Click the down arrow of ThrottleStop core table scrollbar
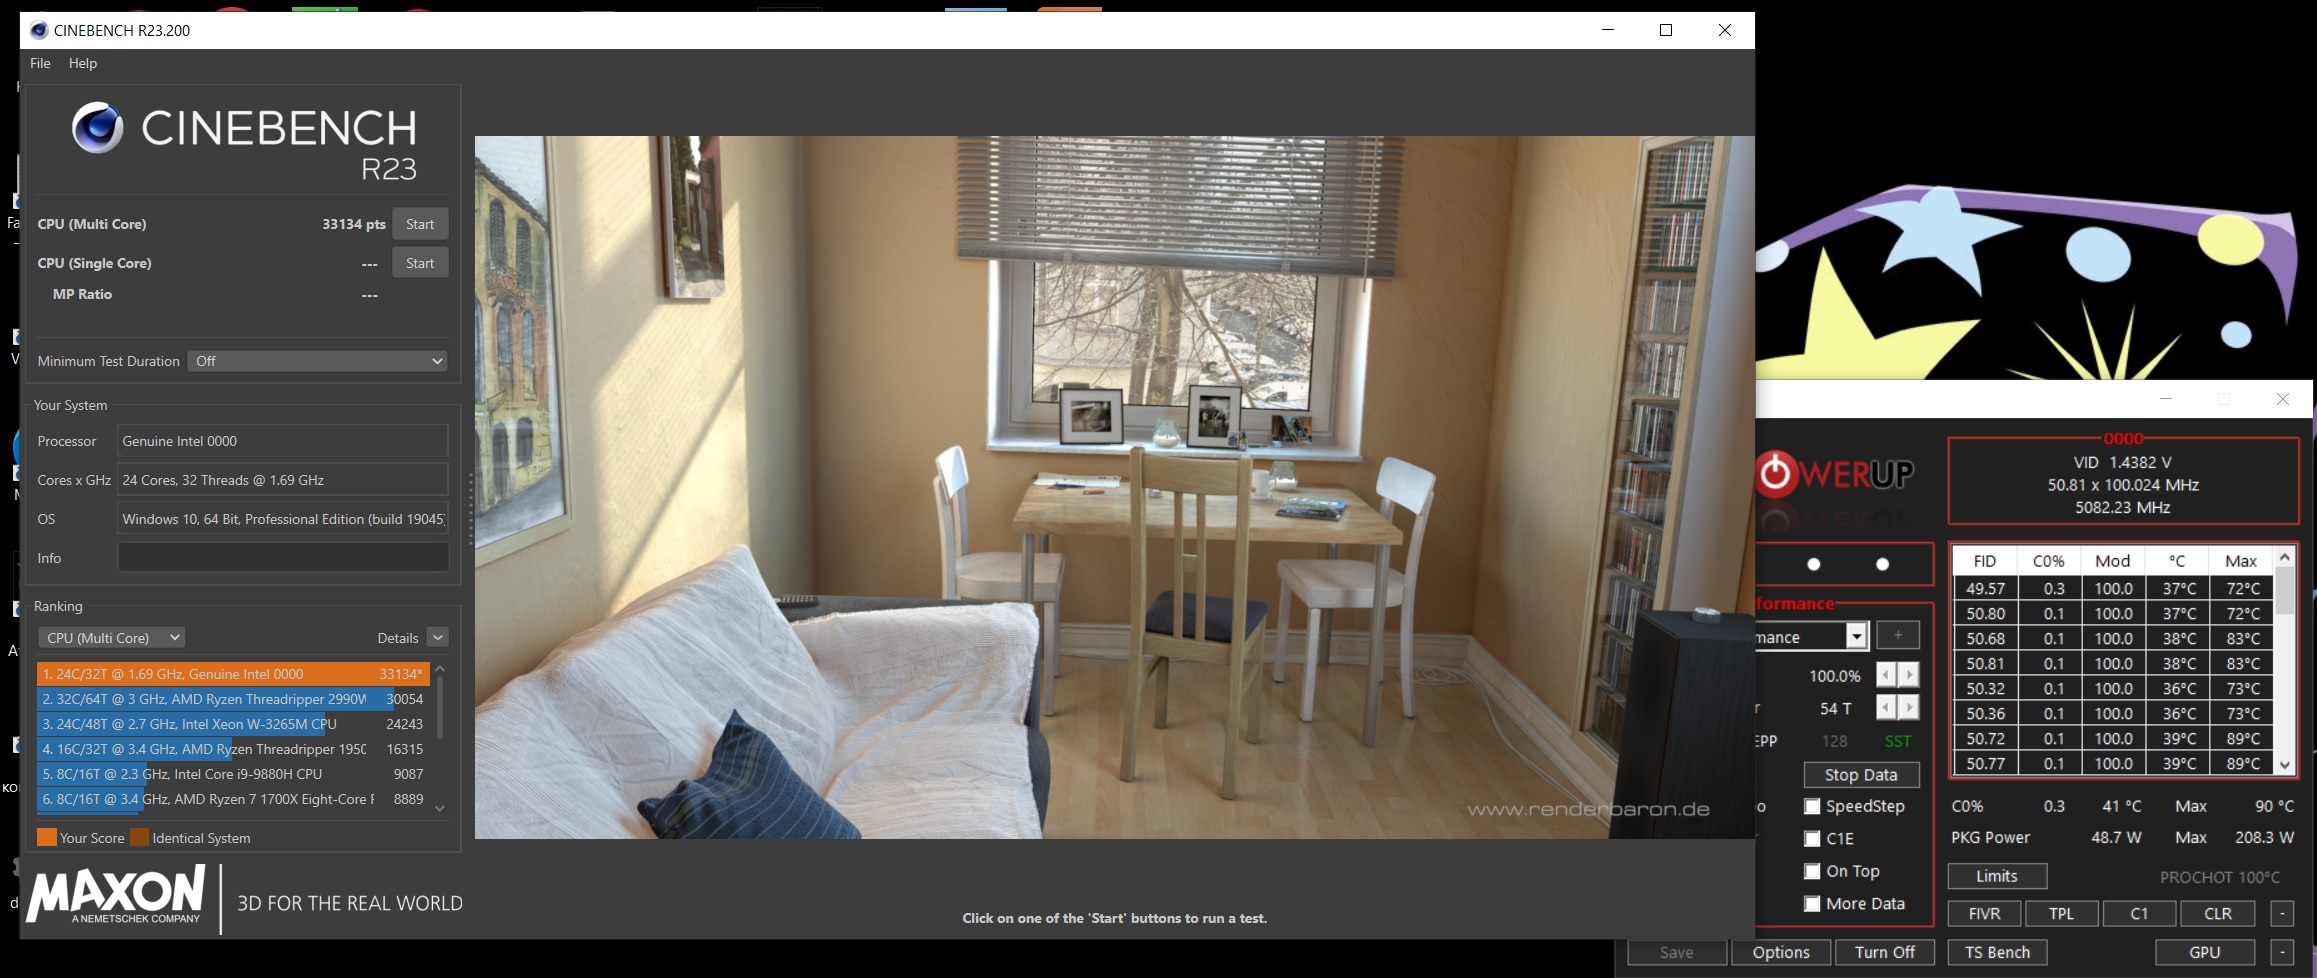 [x=2285, y=765]
